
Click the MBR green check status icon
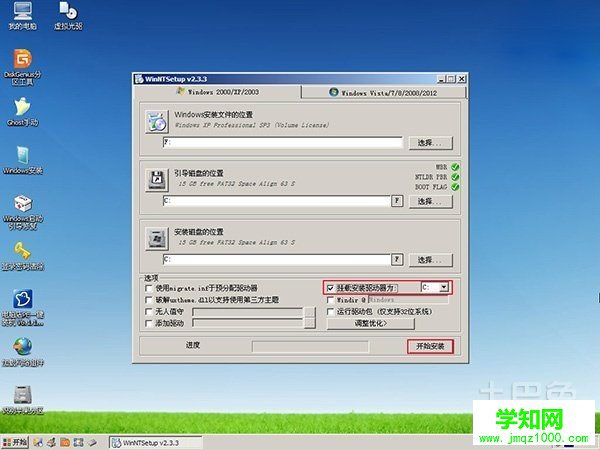click(455, 167)
